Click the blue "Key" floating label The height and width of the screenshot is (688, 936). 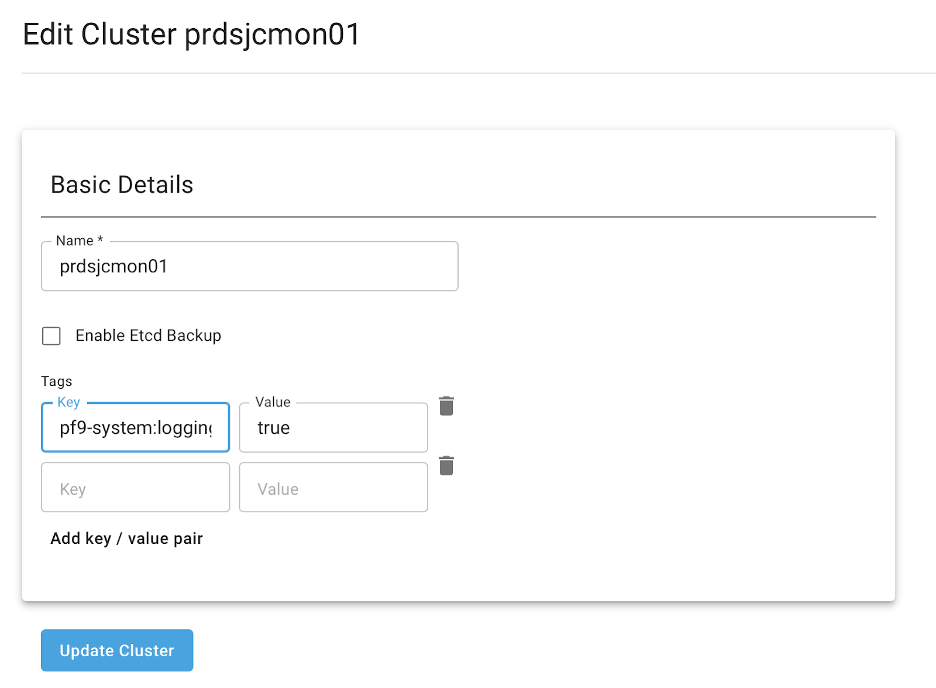click(x=68, y=402)
